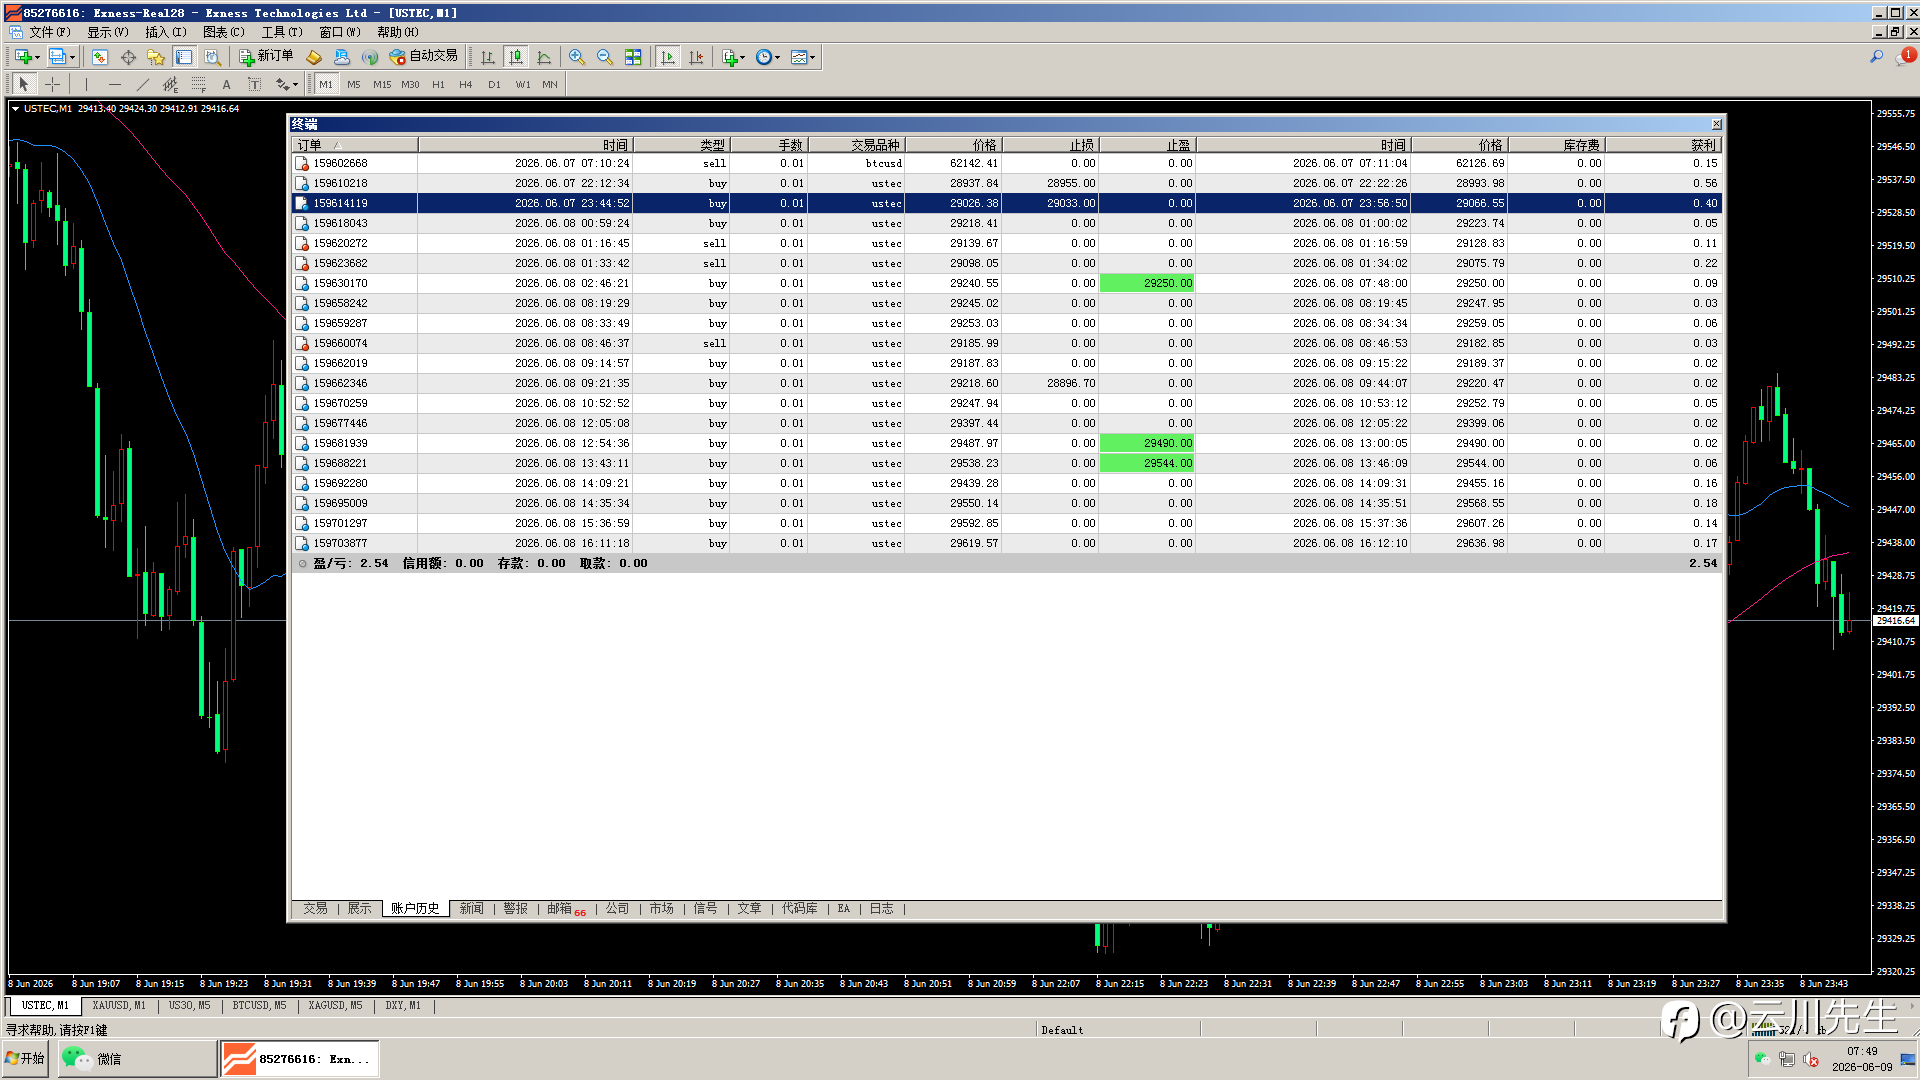Open the 文件 File menu
Screen dimensions: 1920x1080
pos(48,32)
